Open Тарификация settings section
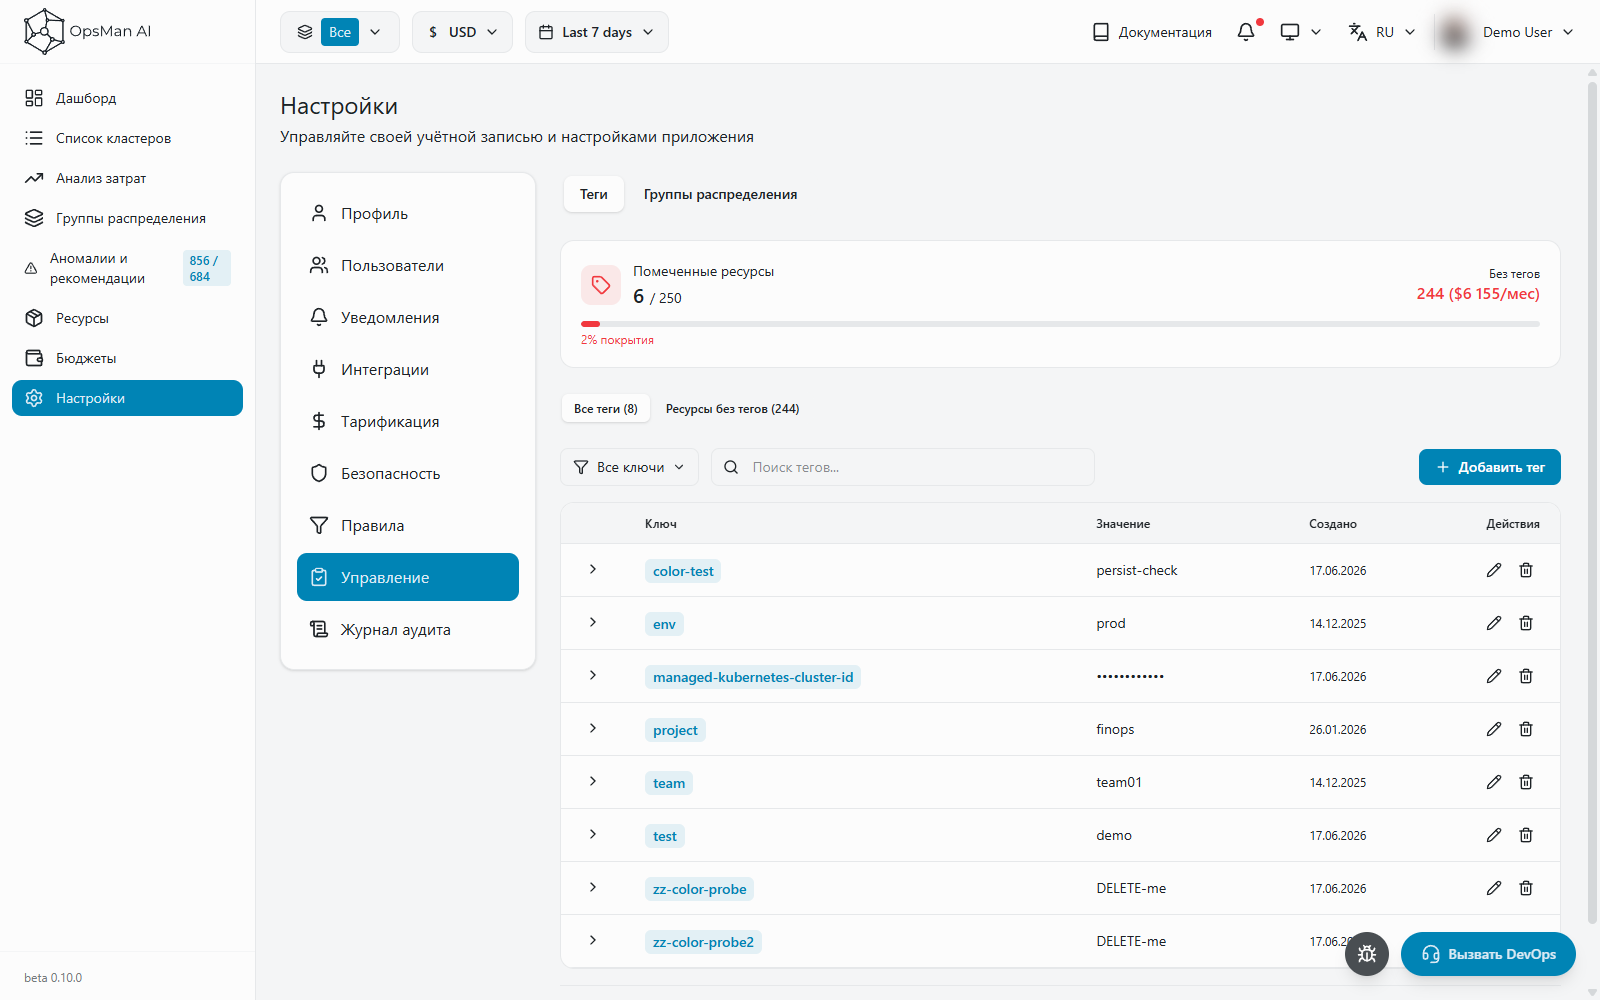The height and width of the screenshot is (1000, 1600). click(408, 421)
